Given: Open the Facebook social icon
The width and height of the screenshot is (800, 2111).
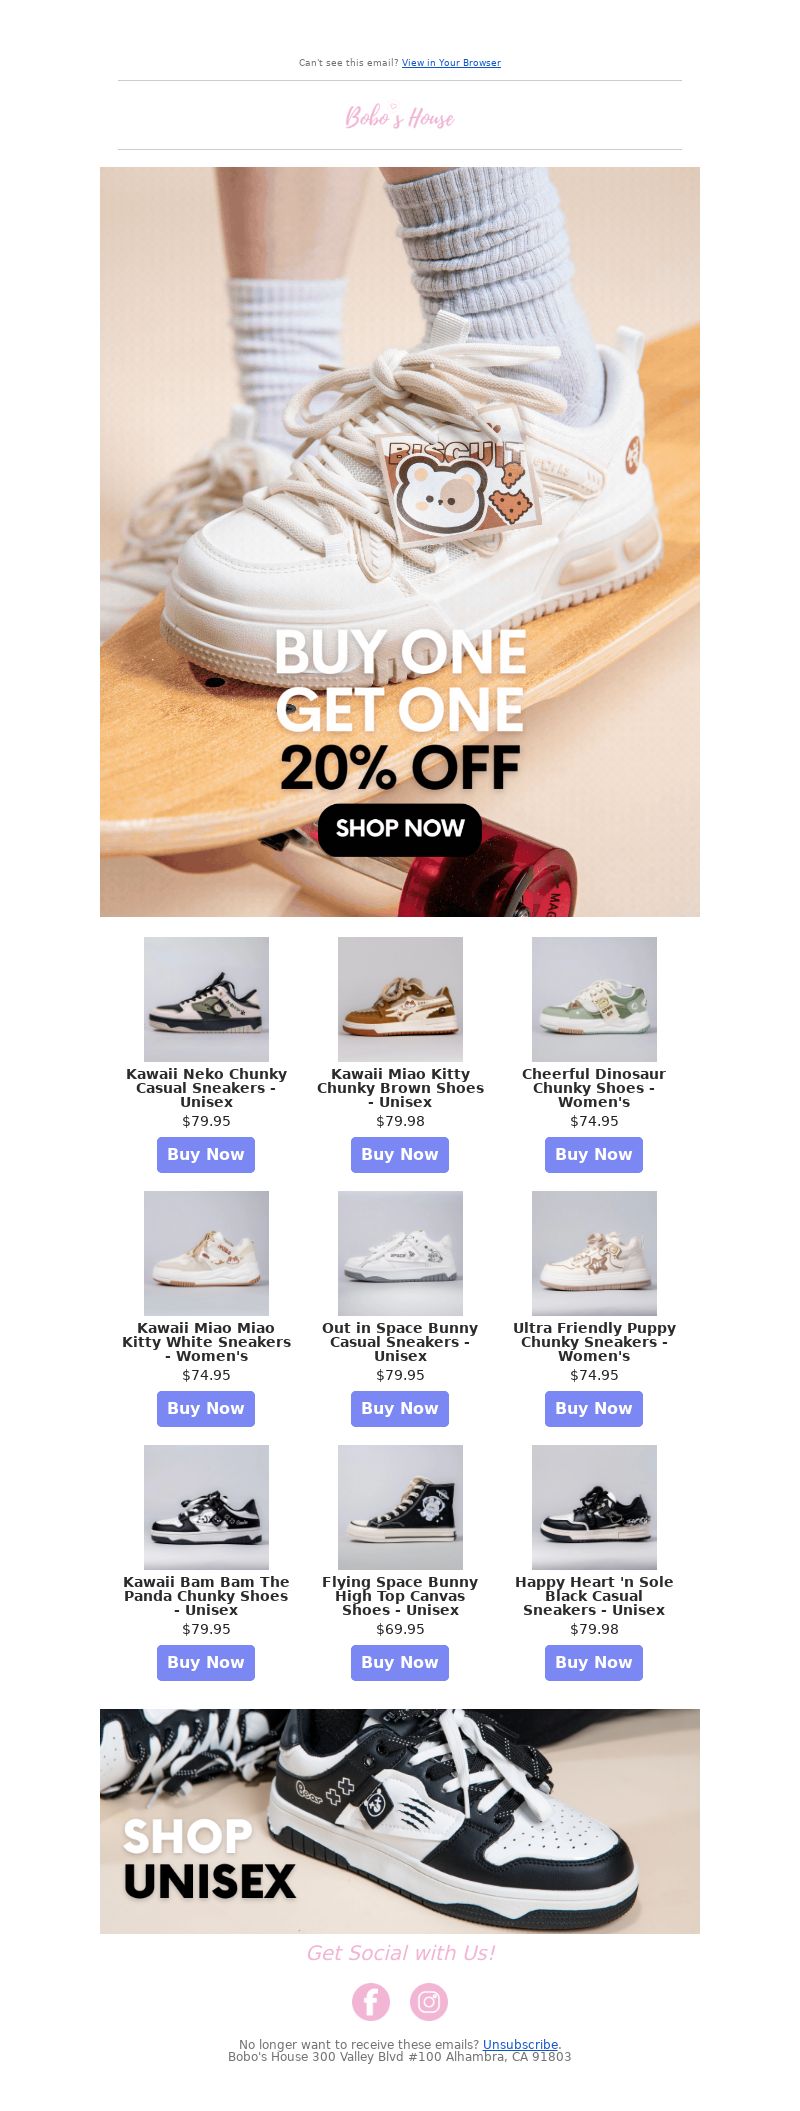Looking at the screenshot, I should click(x=371, y=2001).
